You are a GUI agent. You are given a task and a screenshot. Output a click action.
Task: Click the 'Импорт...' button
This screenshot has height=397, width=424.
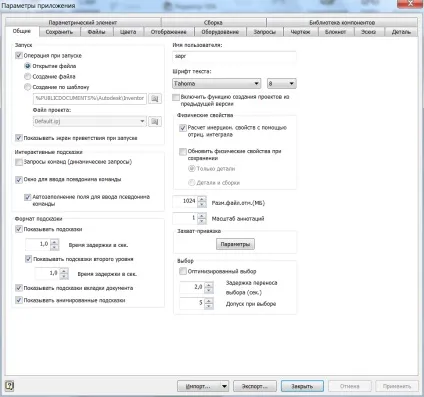pos(198,386)
